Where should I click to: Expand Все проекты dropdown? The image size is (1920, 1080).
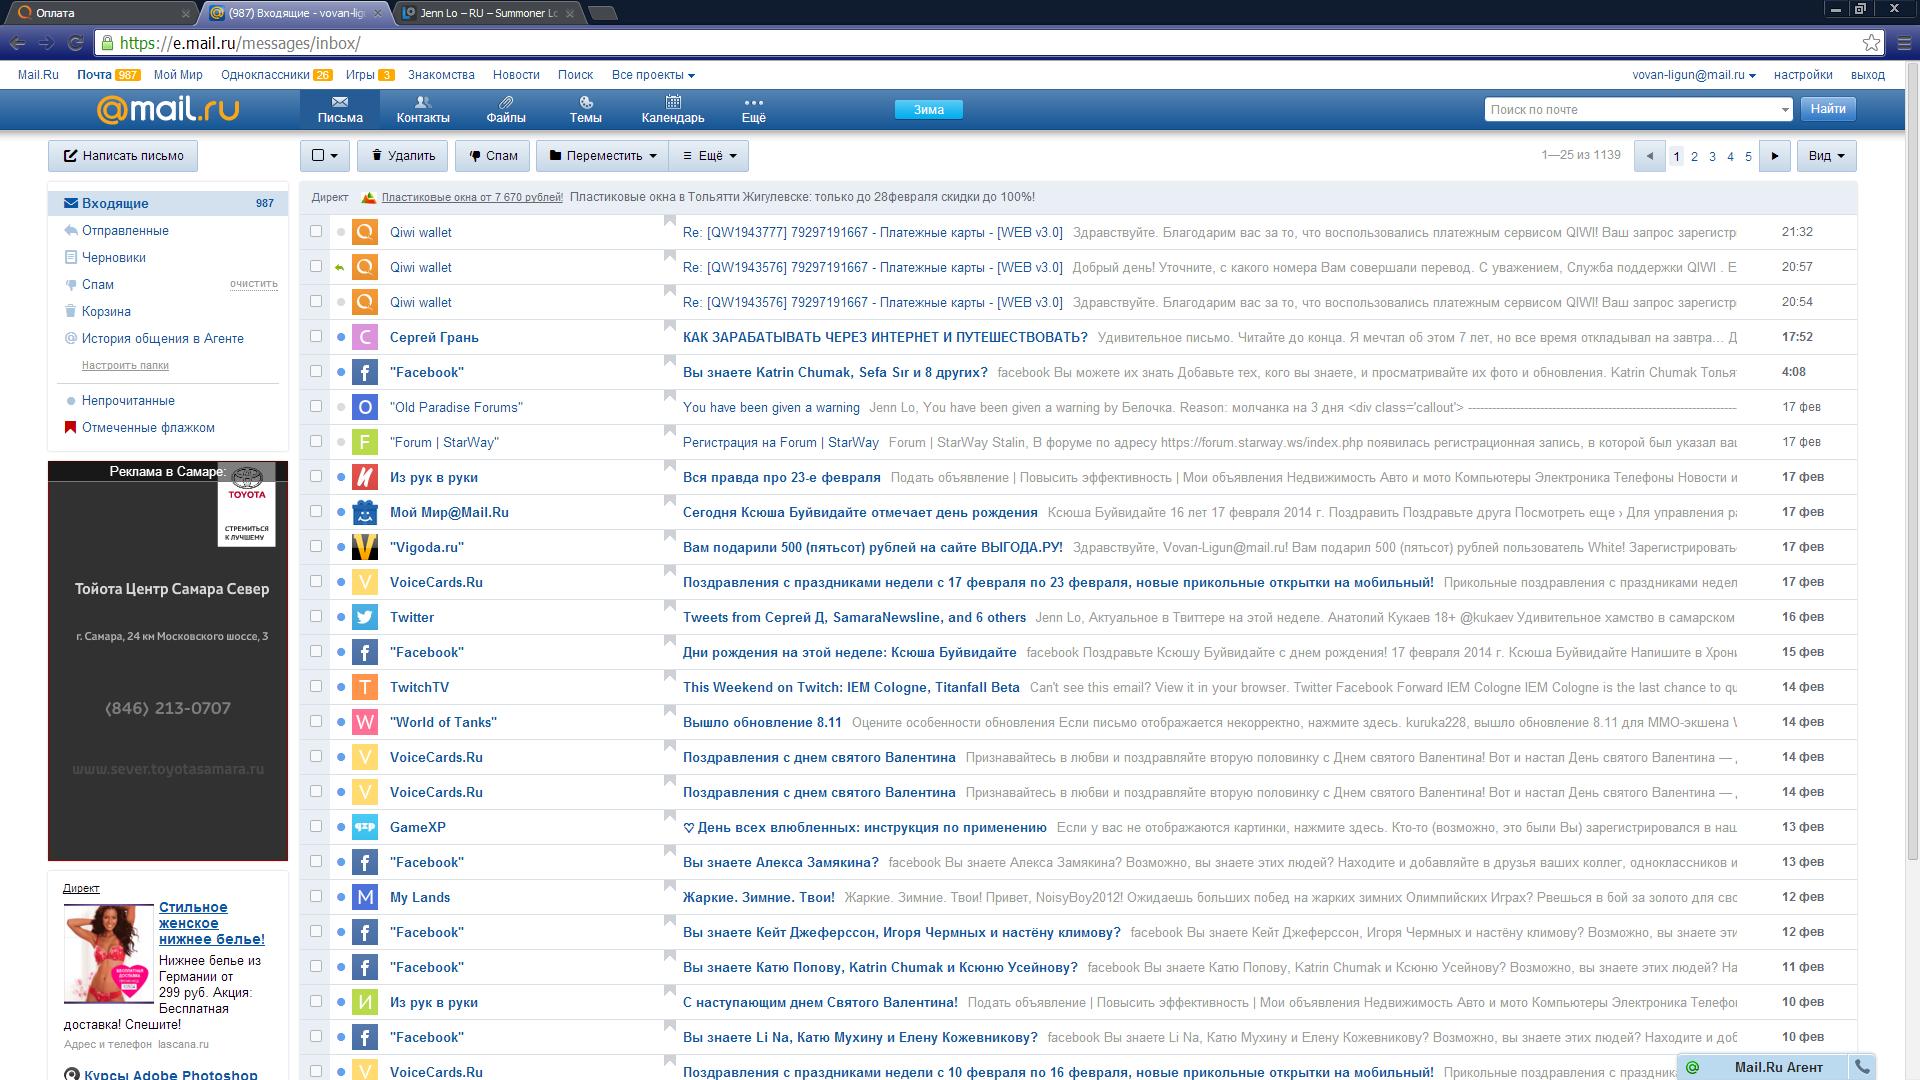point(653,75)
